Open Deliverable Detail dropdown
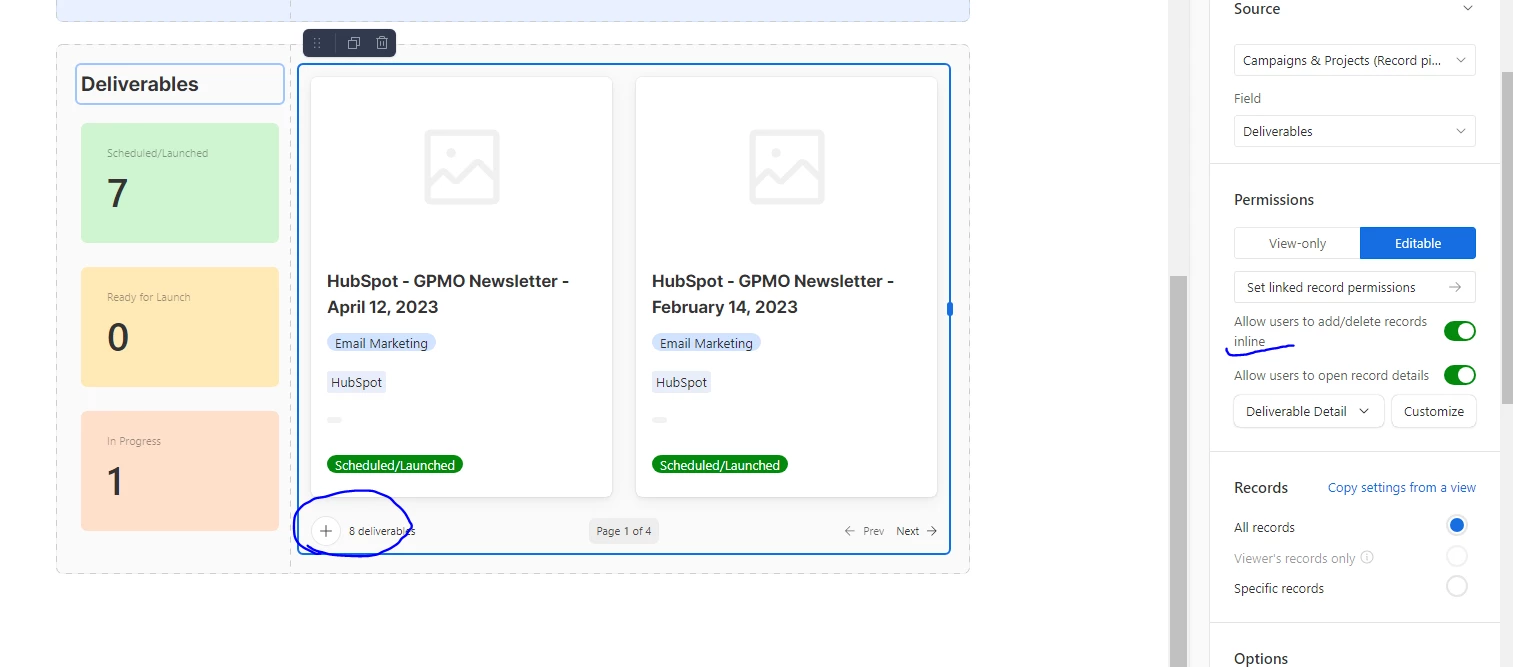The image size is (1513, 667). (1309, 411)
